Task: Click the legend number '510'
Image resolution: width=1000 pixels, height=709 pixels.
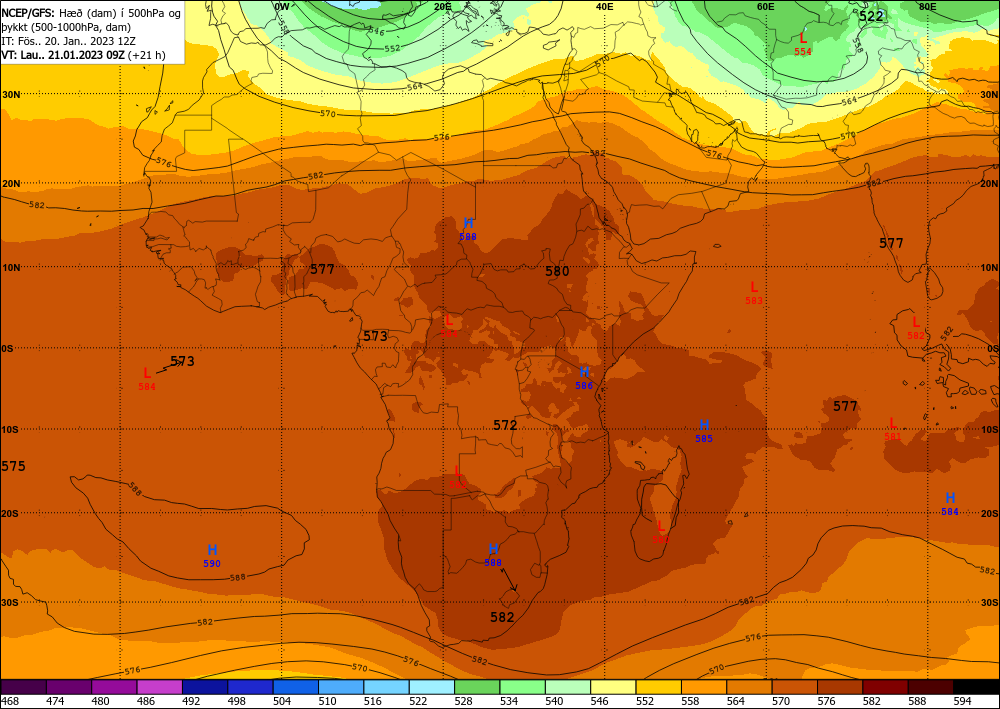Action: (x=328, y=701)
